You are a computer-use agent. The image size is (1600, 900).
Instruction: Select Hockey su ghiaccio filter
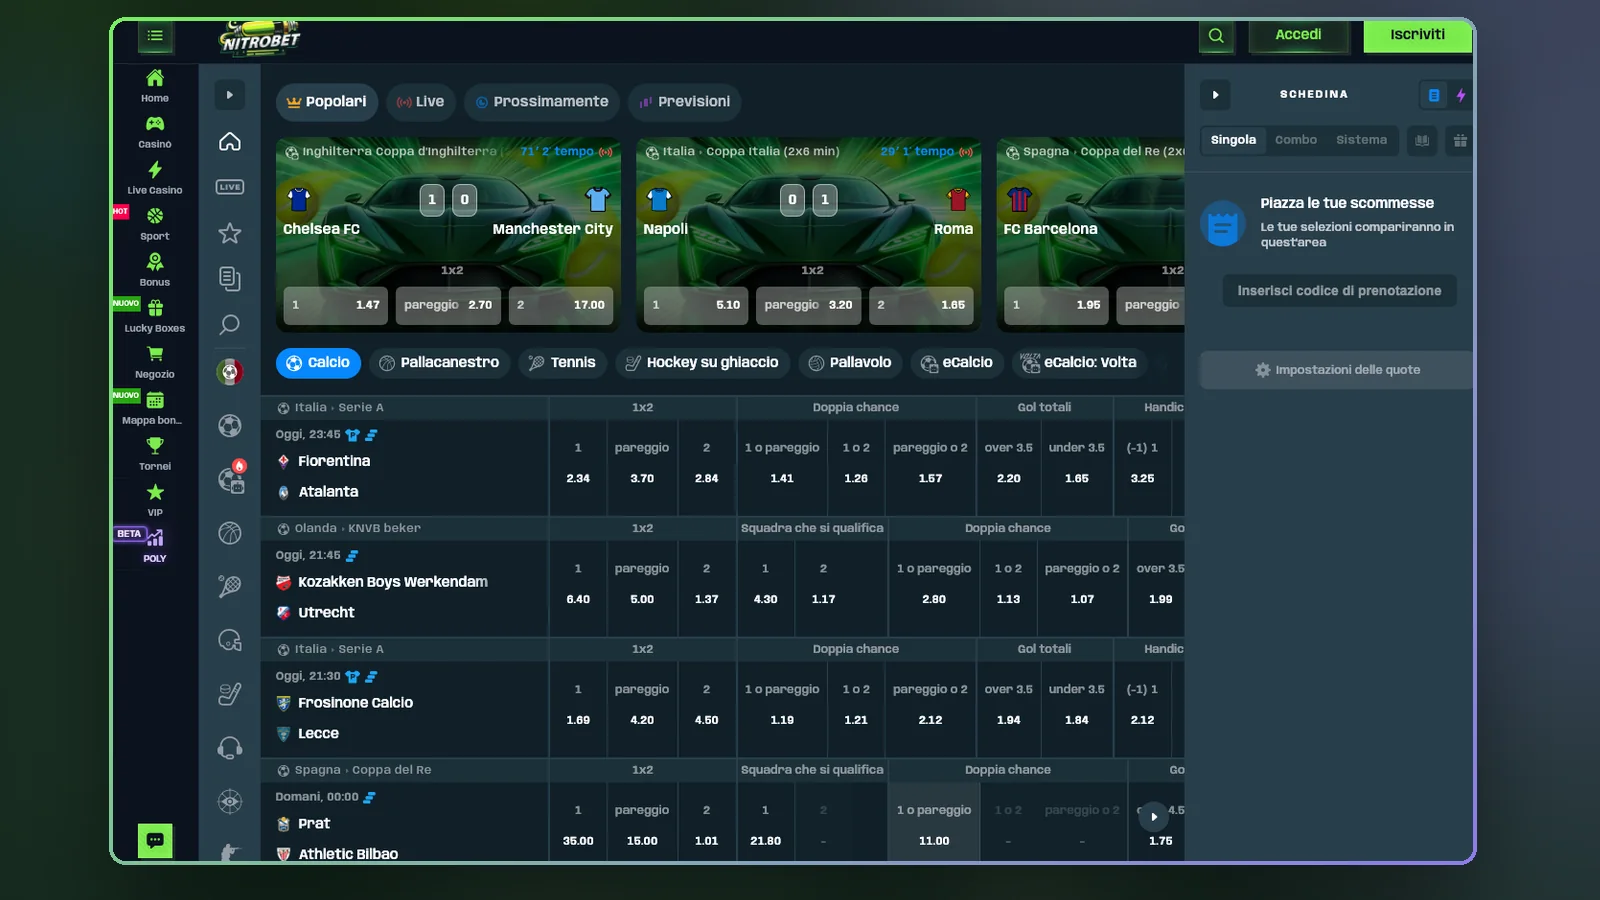click(703, 363)
